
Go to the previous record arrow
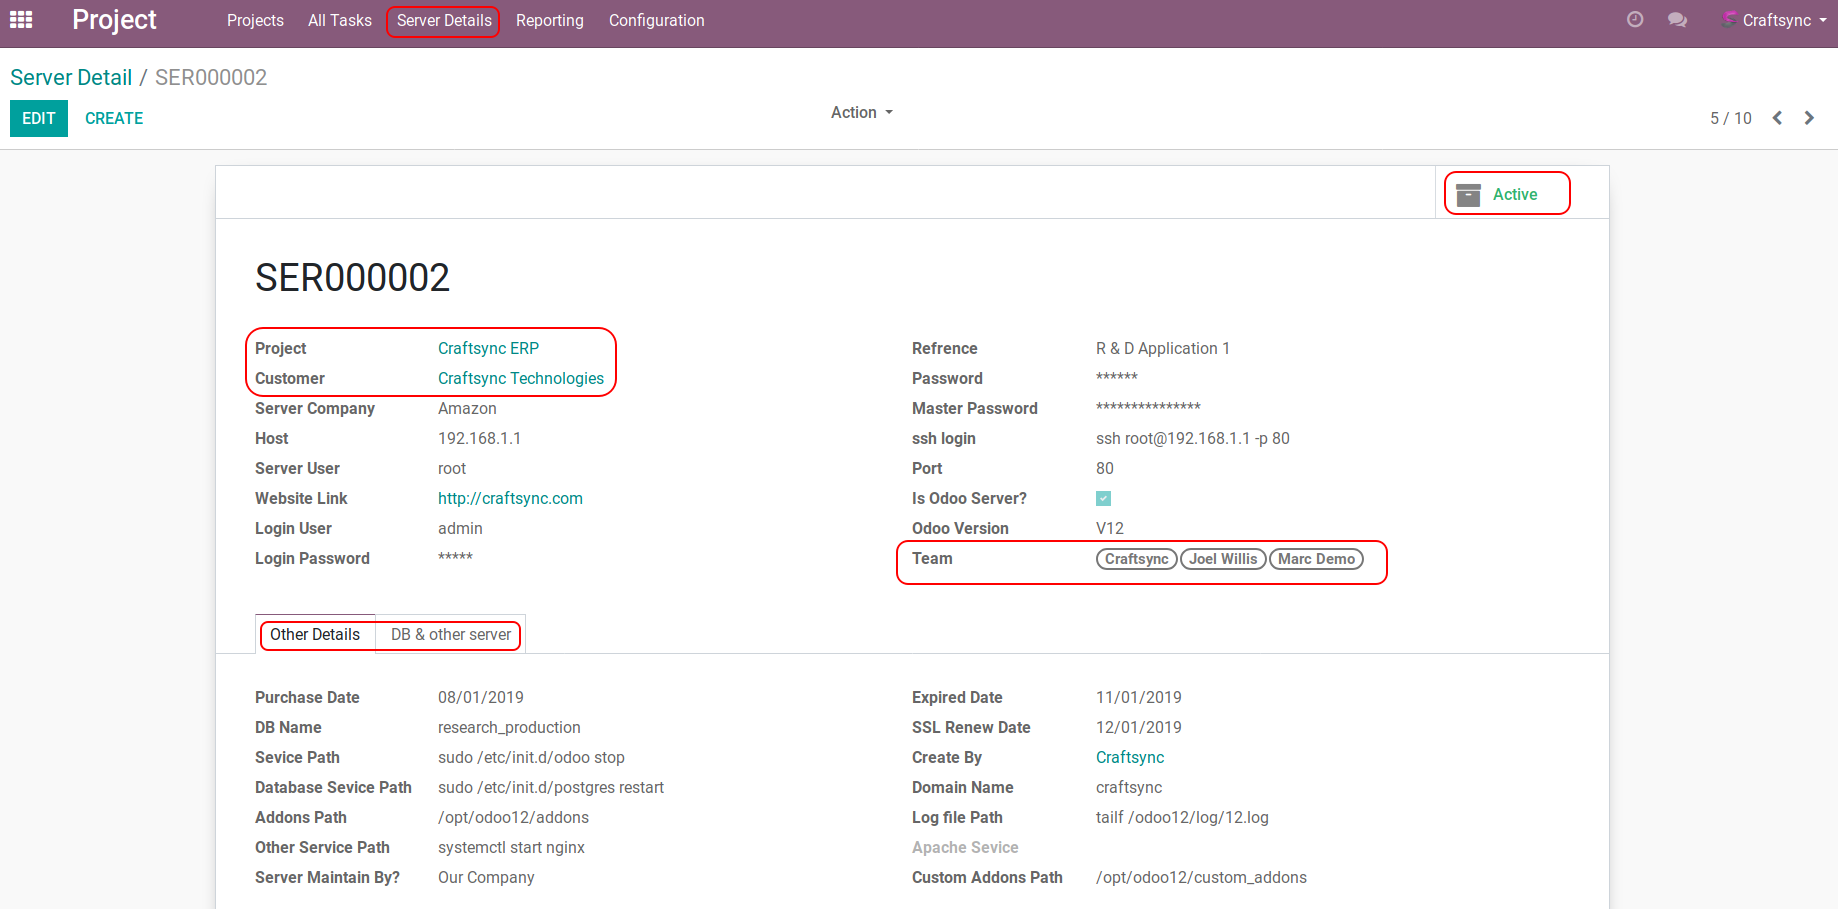point(1777,118)
